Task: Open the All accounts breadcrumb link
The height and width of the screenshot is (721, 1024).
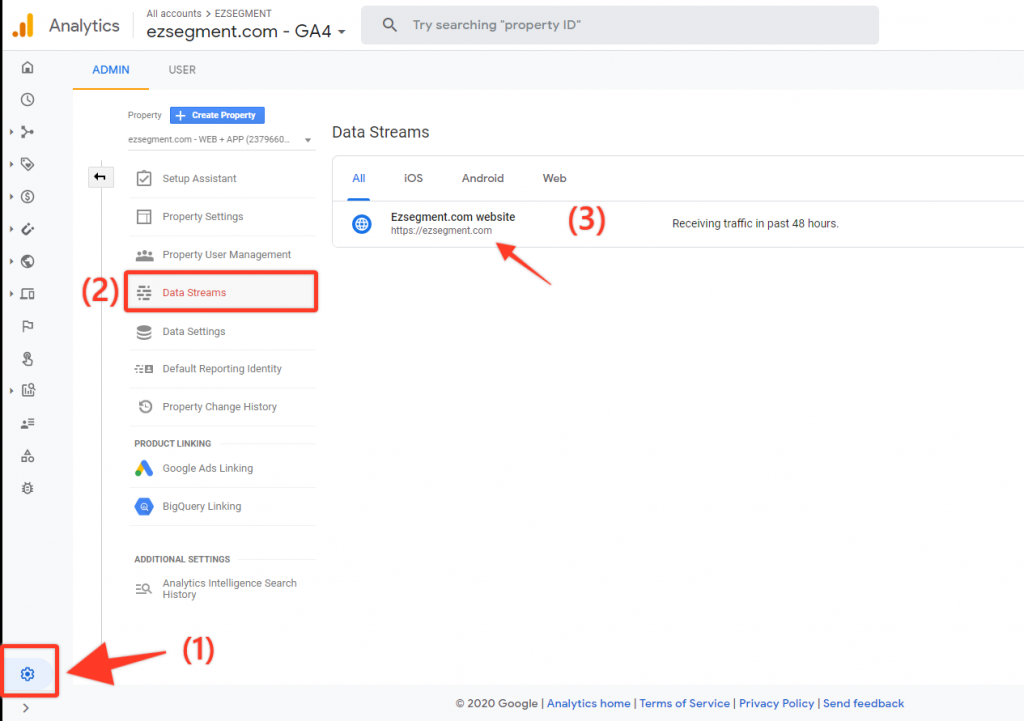Action: [x=174, y=13]
